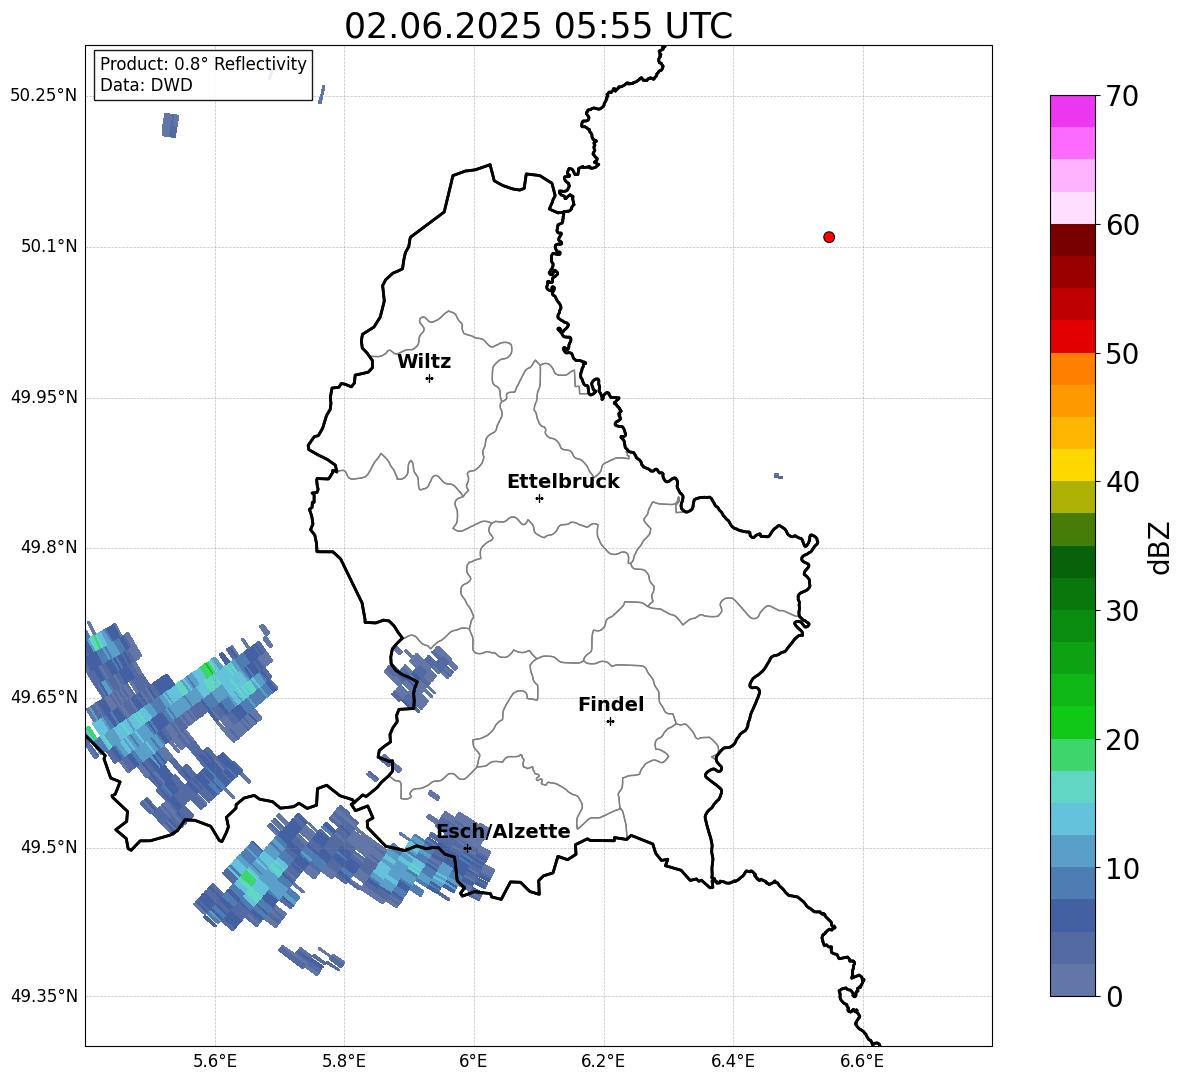This screenshot has height=1081, width=1184.
Task: Click the Product: 0.8° Reflectivity text
Action: pos(203,63)
